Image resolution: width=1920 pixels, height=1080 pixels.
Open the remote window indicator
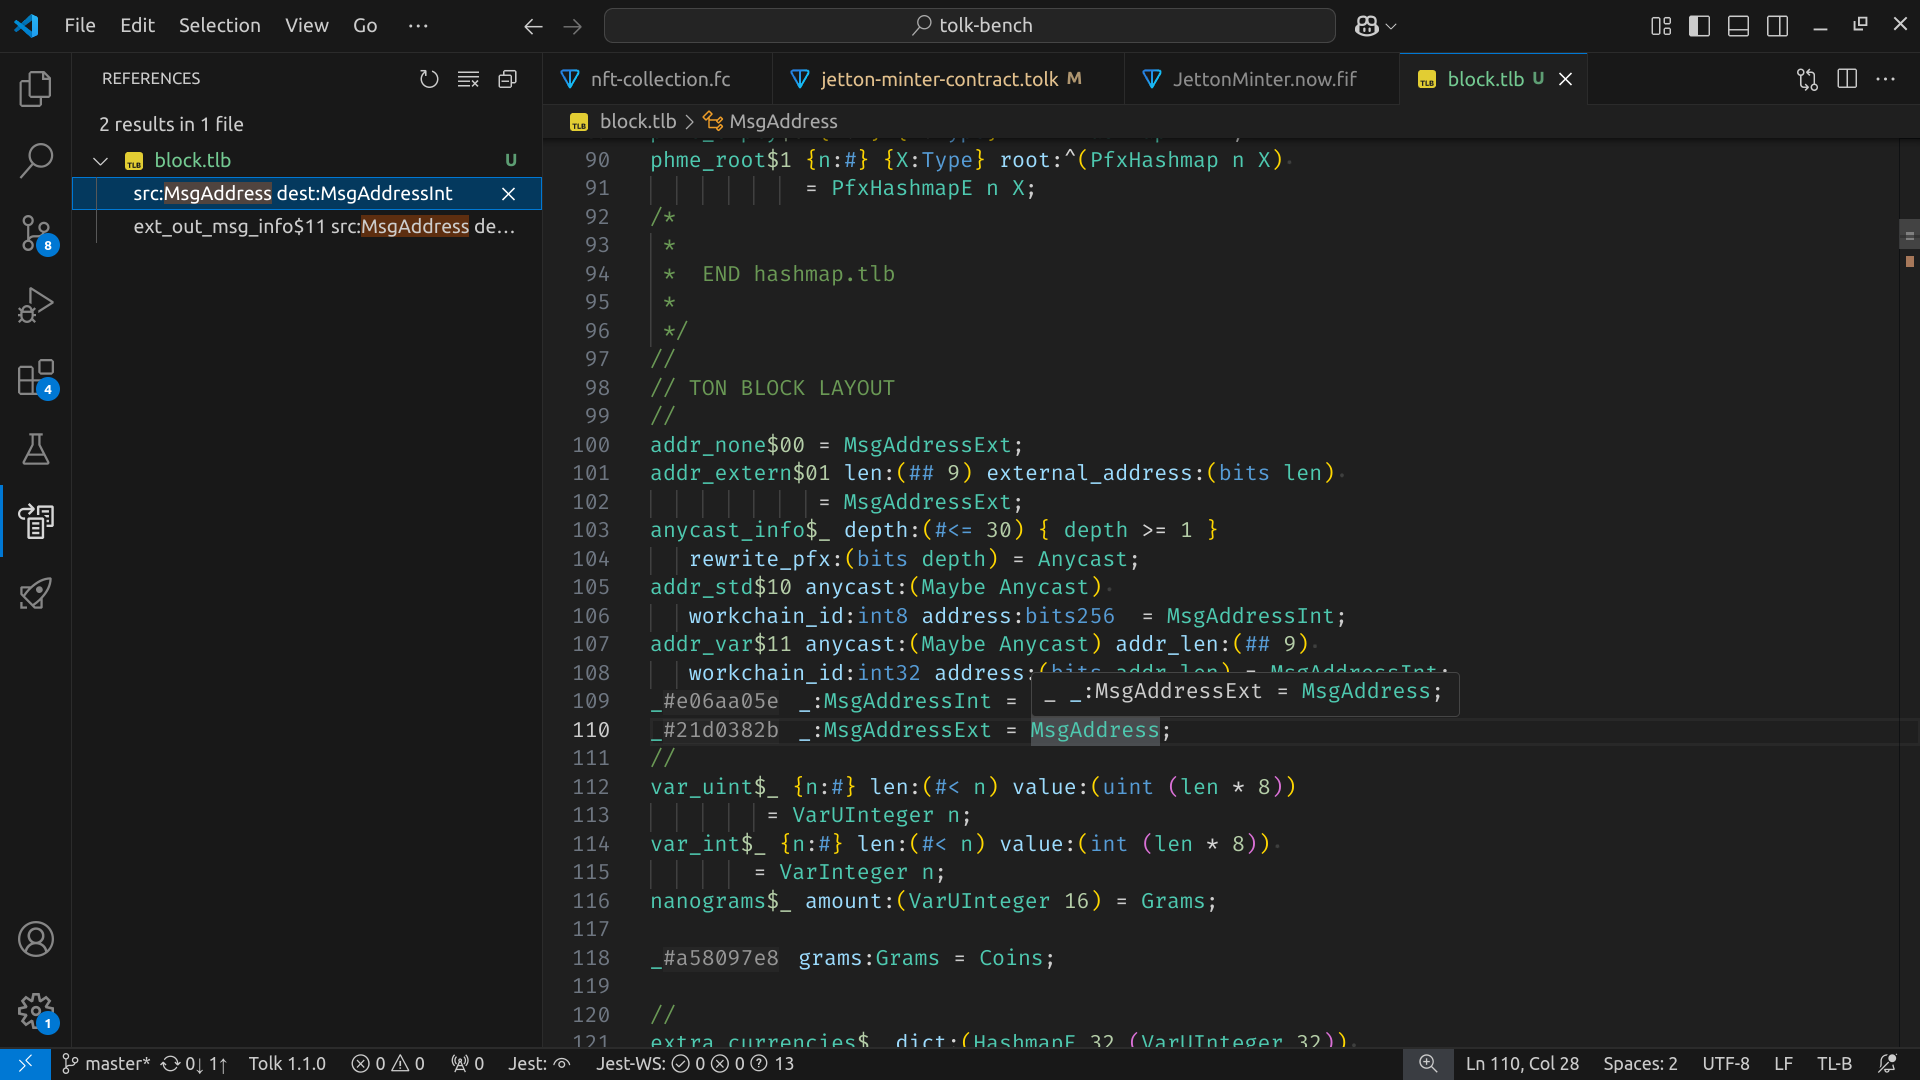25,1064
